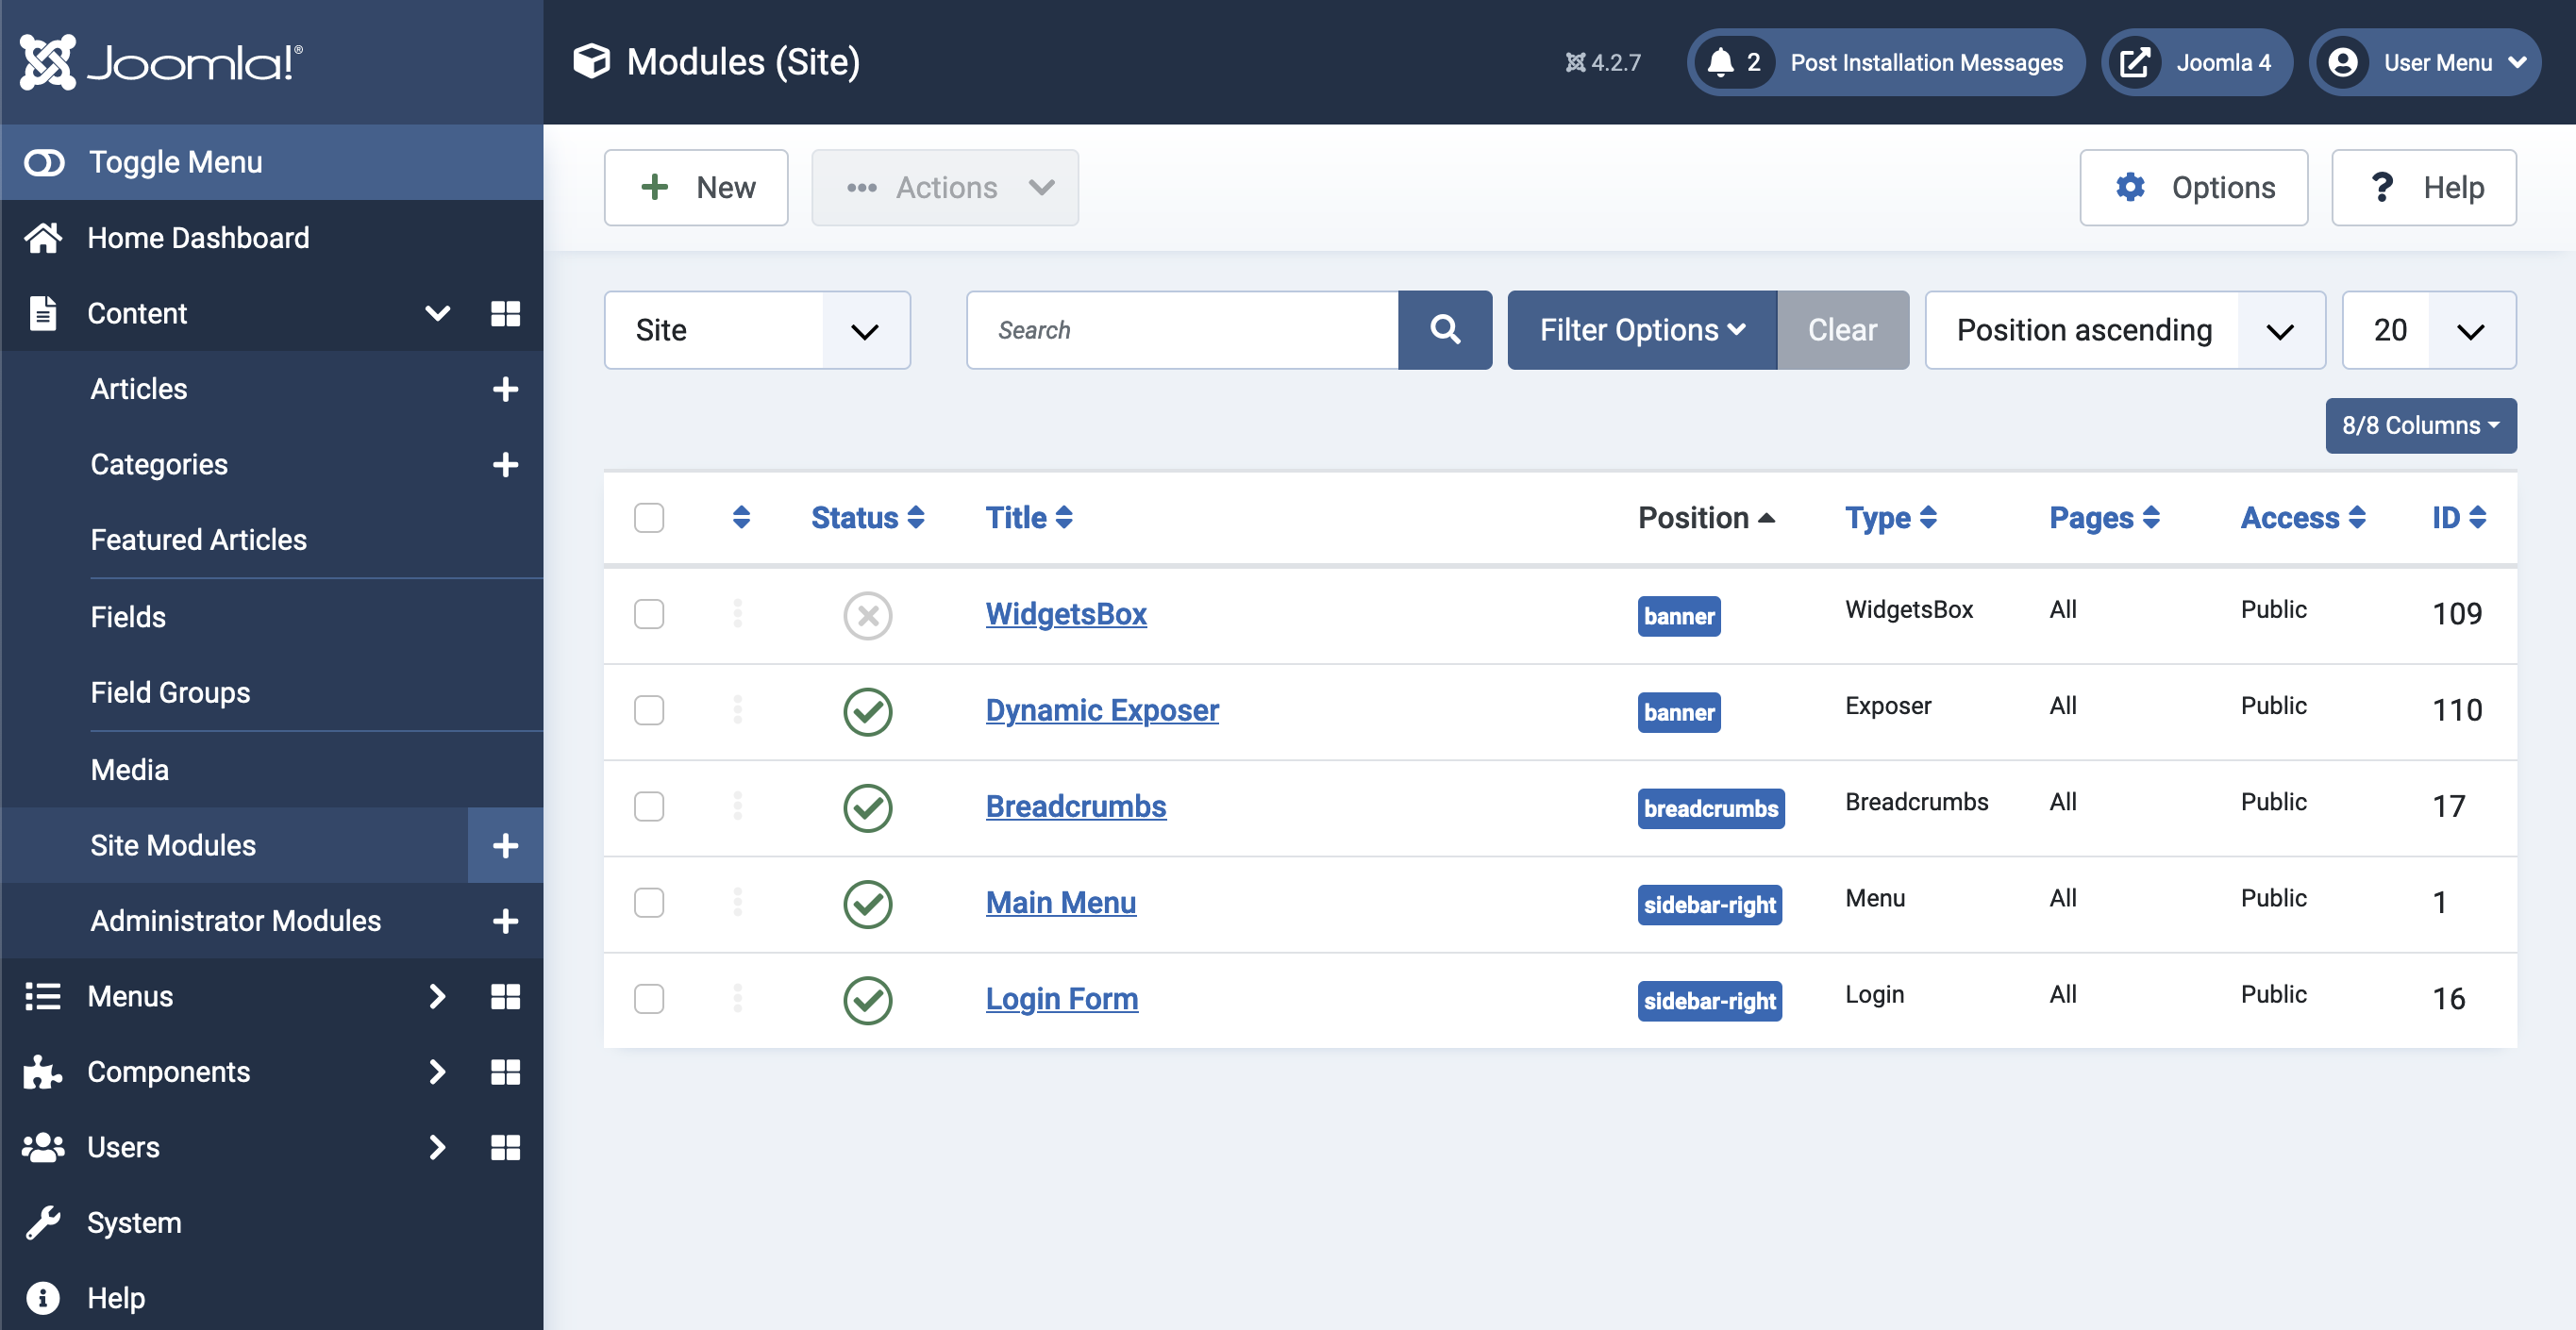
Task: Create a new module with New button
Action: click(x=695, y=187)
